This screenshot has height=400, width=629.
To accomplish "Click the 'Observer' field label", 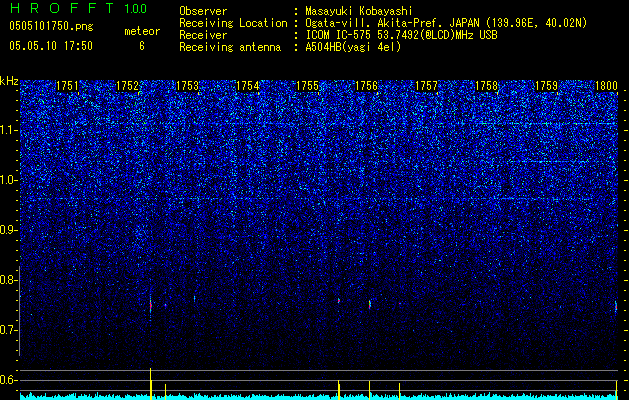I will coord(203,11).
